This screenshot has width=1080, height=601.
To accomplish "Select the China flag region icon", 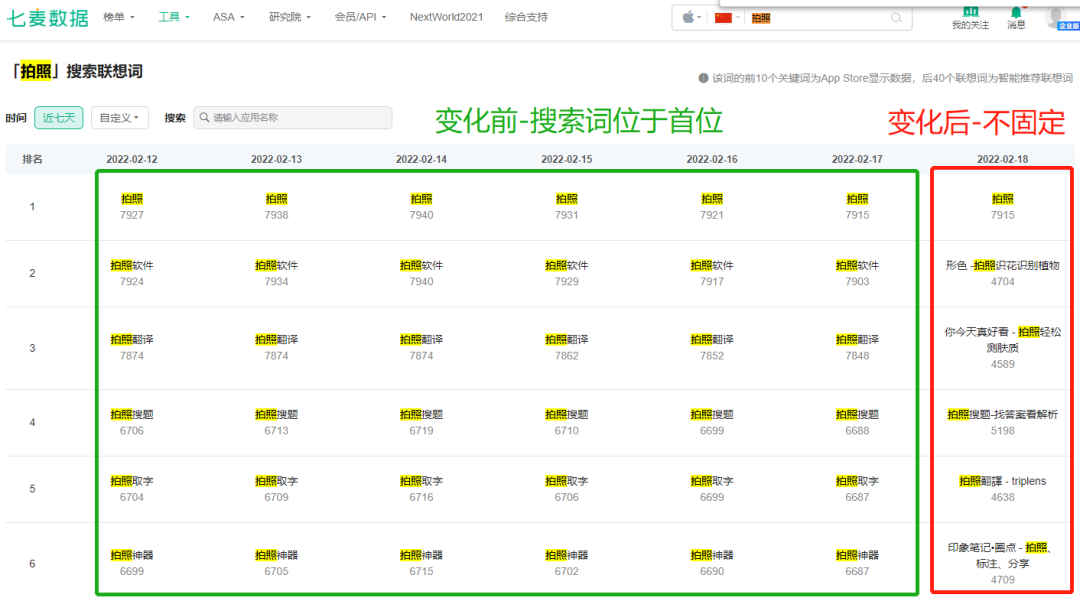I will (723, 18).
